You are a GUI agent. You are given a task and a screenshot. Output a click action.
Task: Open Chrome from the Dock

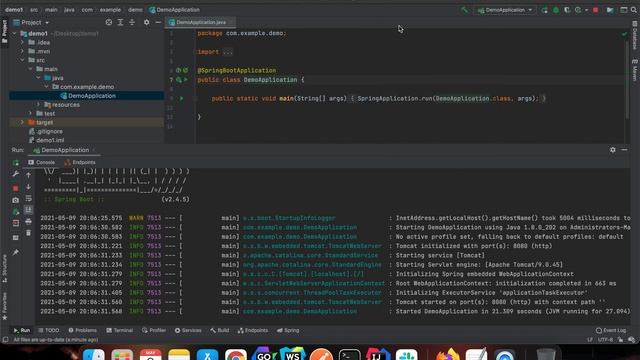click(x=236, y=355)
